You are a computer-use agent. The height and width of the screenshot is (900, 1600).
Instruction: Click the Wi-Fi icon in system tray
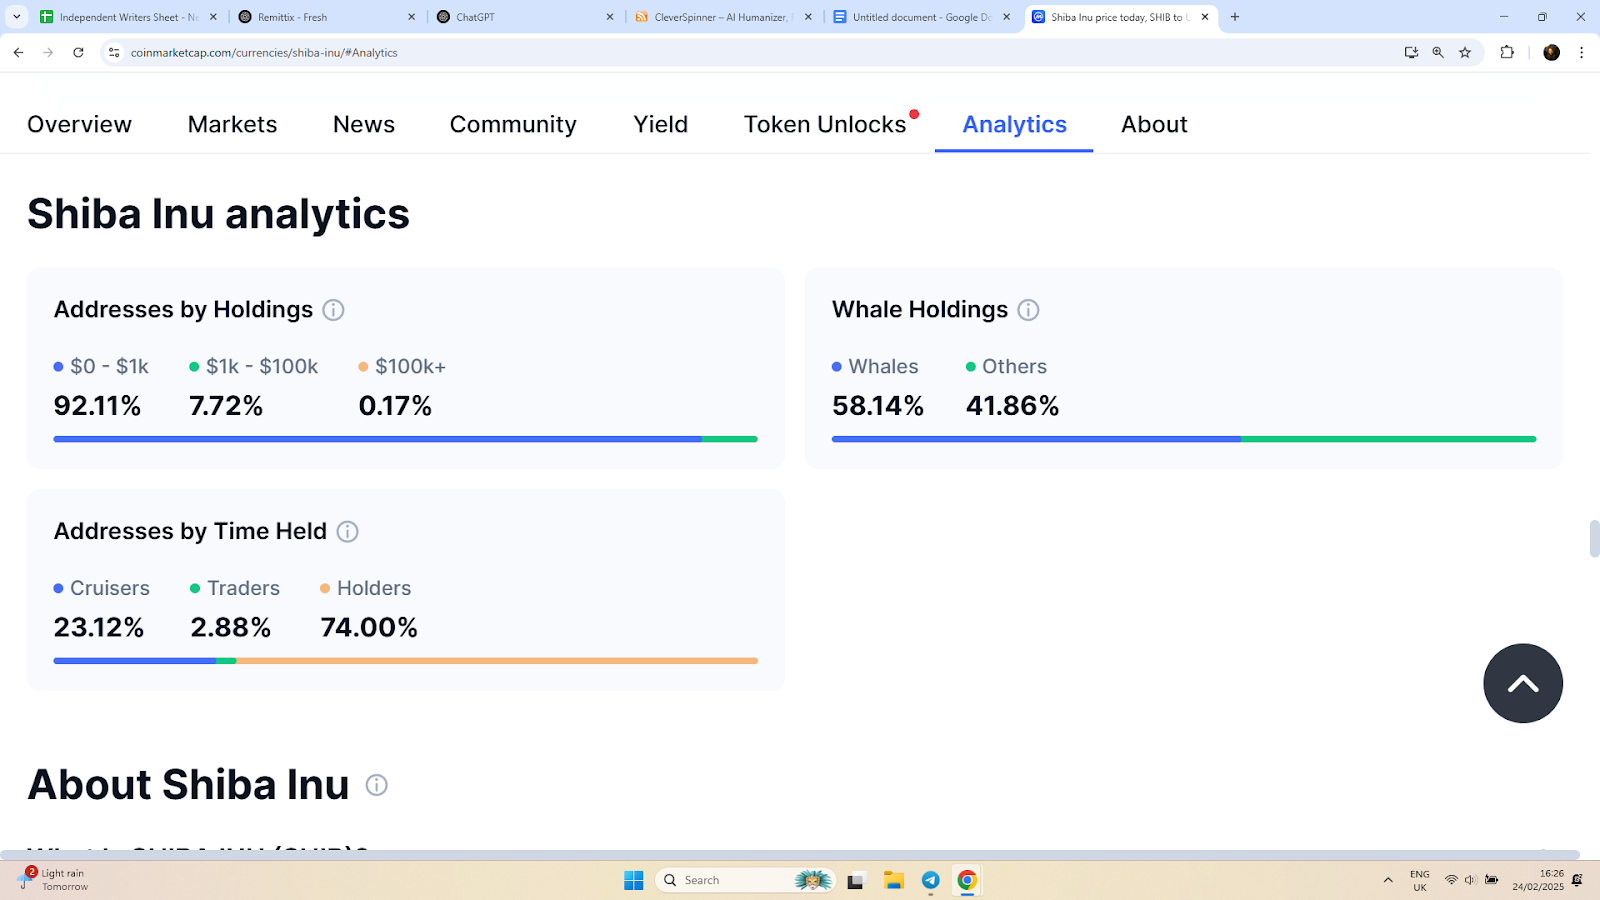[x=1451, y=880]
